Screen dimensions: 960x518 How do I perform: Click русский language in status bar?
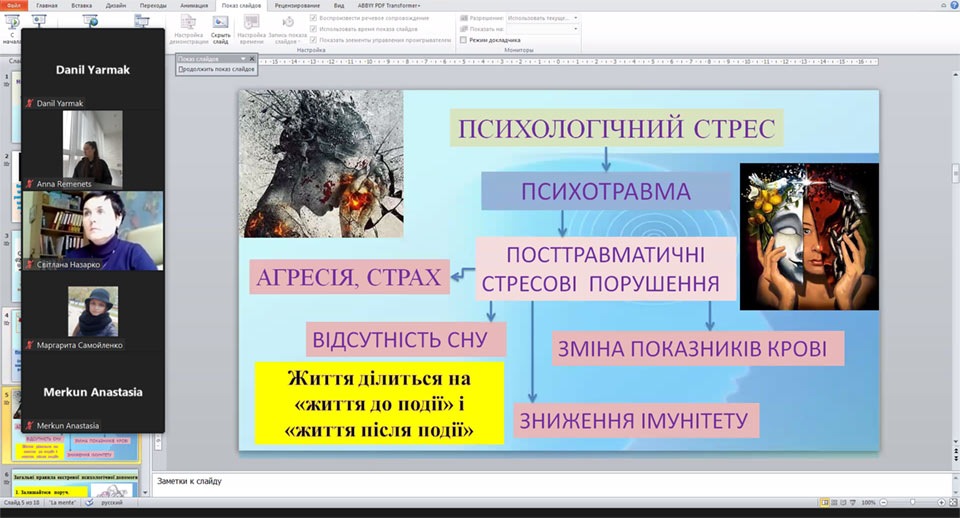pos(112,503)
